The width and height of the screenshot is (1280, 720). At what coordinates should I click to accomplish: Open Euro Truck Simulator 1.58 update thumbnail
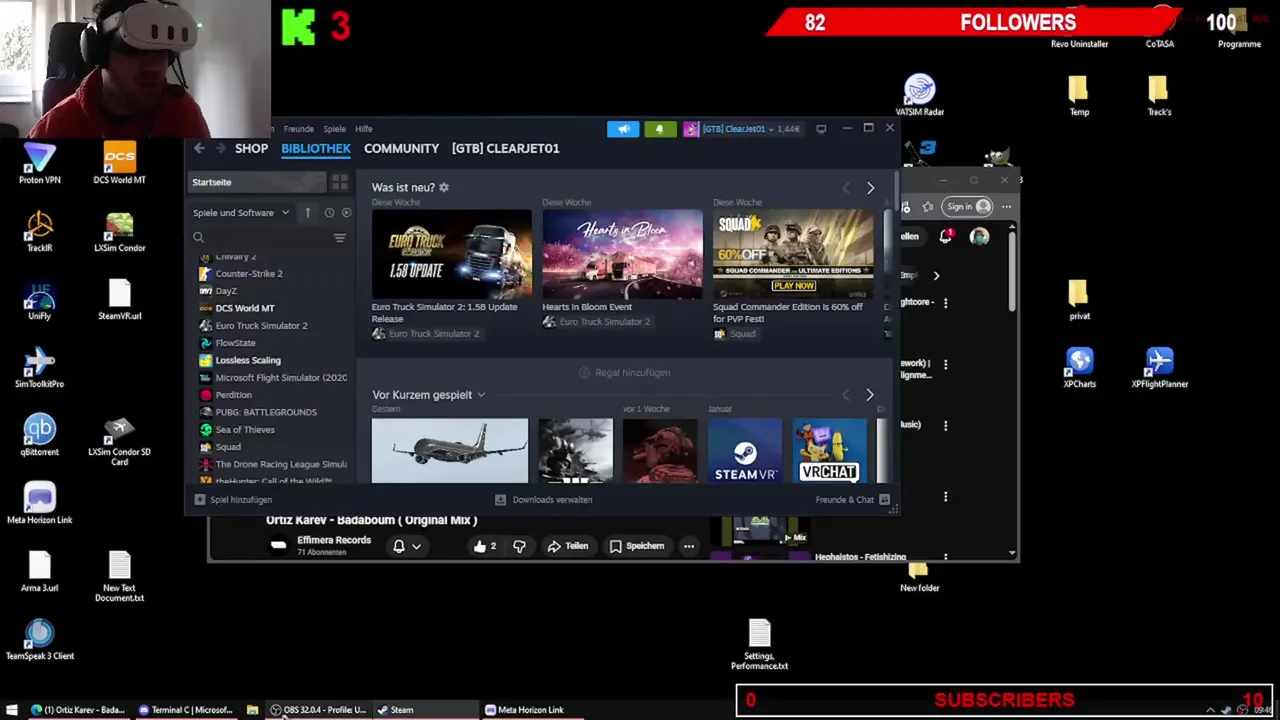pos(452,255)
